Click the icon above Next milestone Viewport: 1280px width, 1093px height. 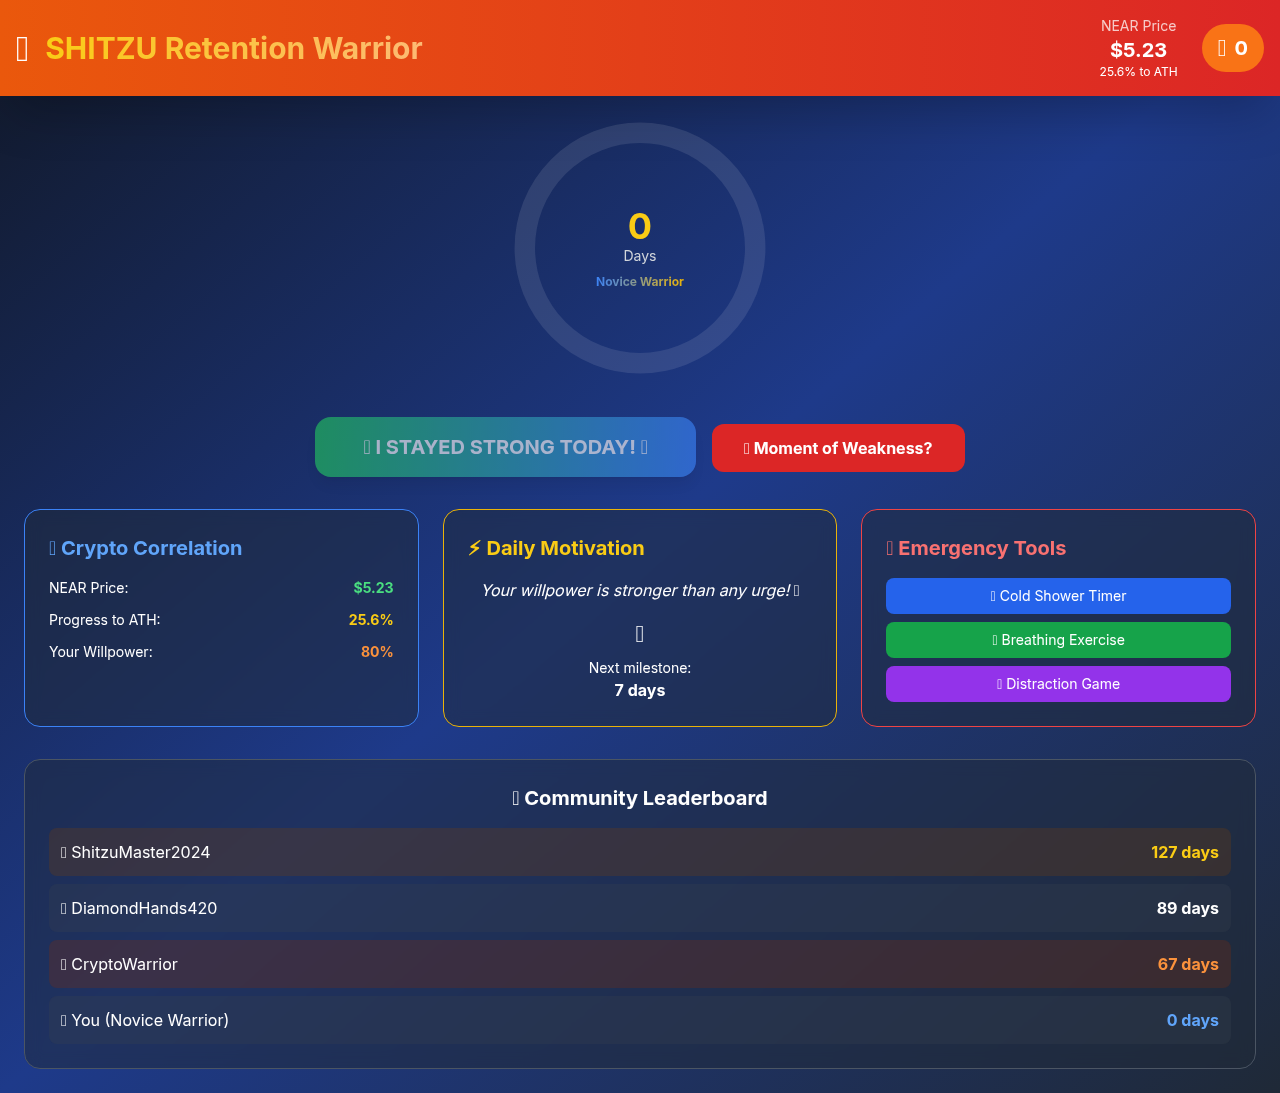[640, 634]
